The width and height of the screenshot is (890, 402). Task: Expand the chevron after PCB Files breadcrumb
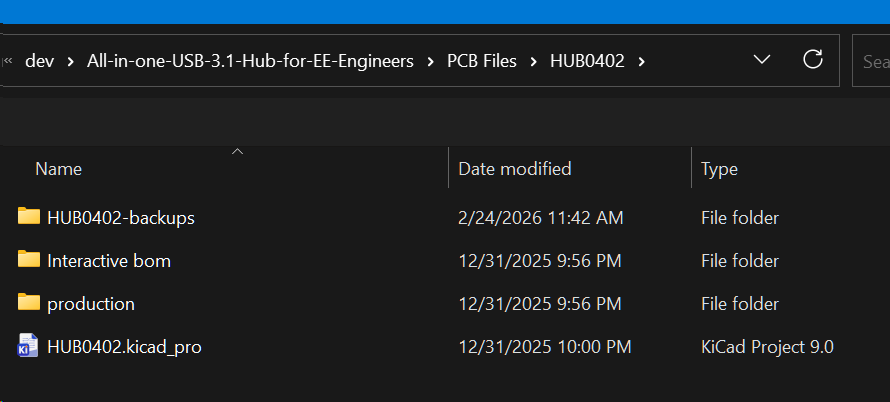[x=533, y=61]
